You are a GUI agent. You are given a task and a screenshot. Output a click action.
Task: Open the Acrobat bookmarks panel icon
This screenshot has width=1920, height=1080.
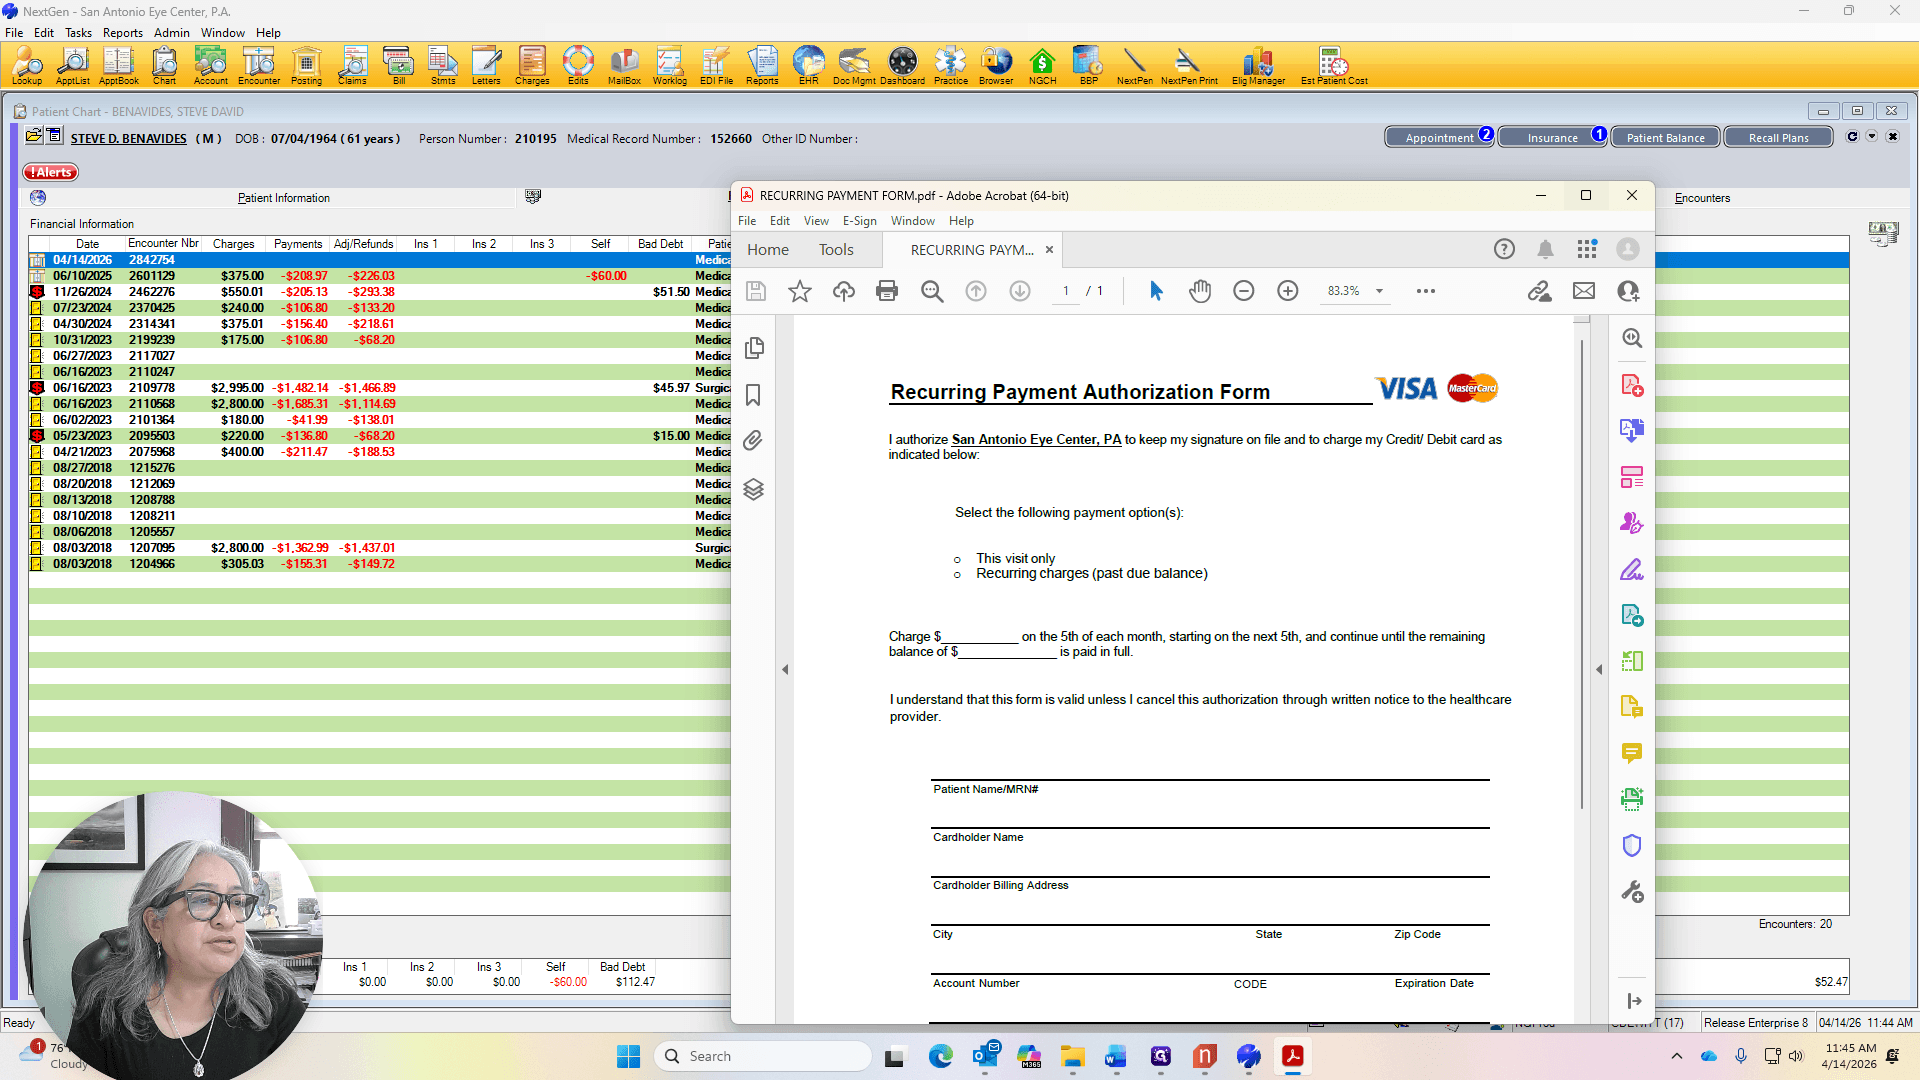753,395
